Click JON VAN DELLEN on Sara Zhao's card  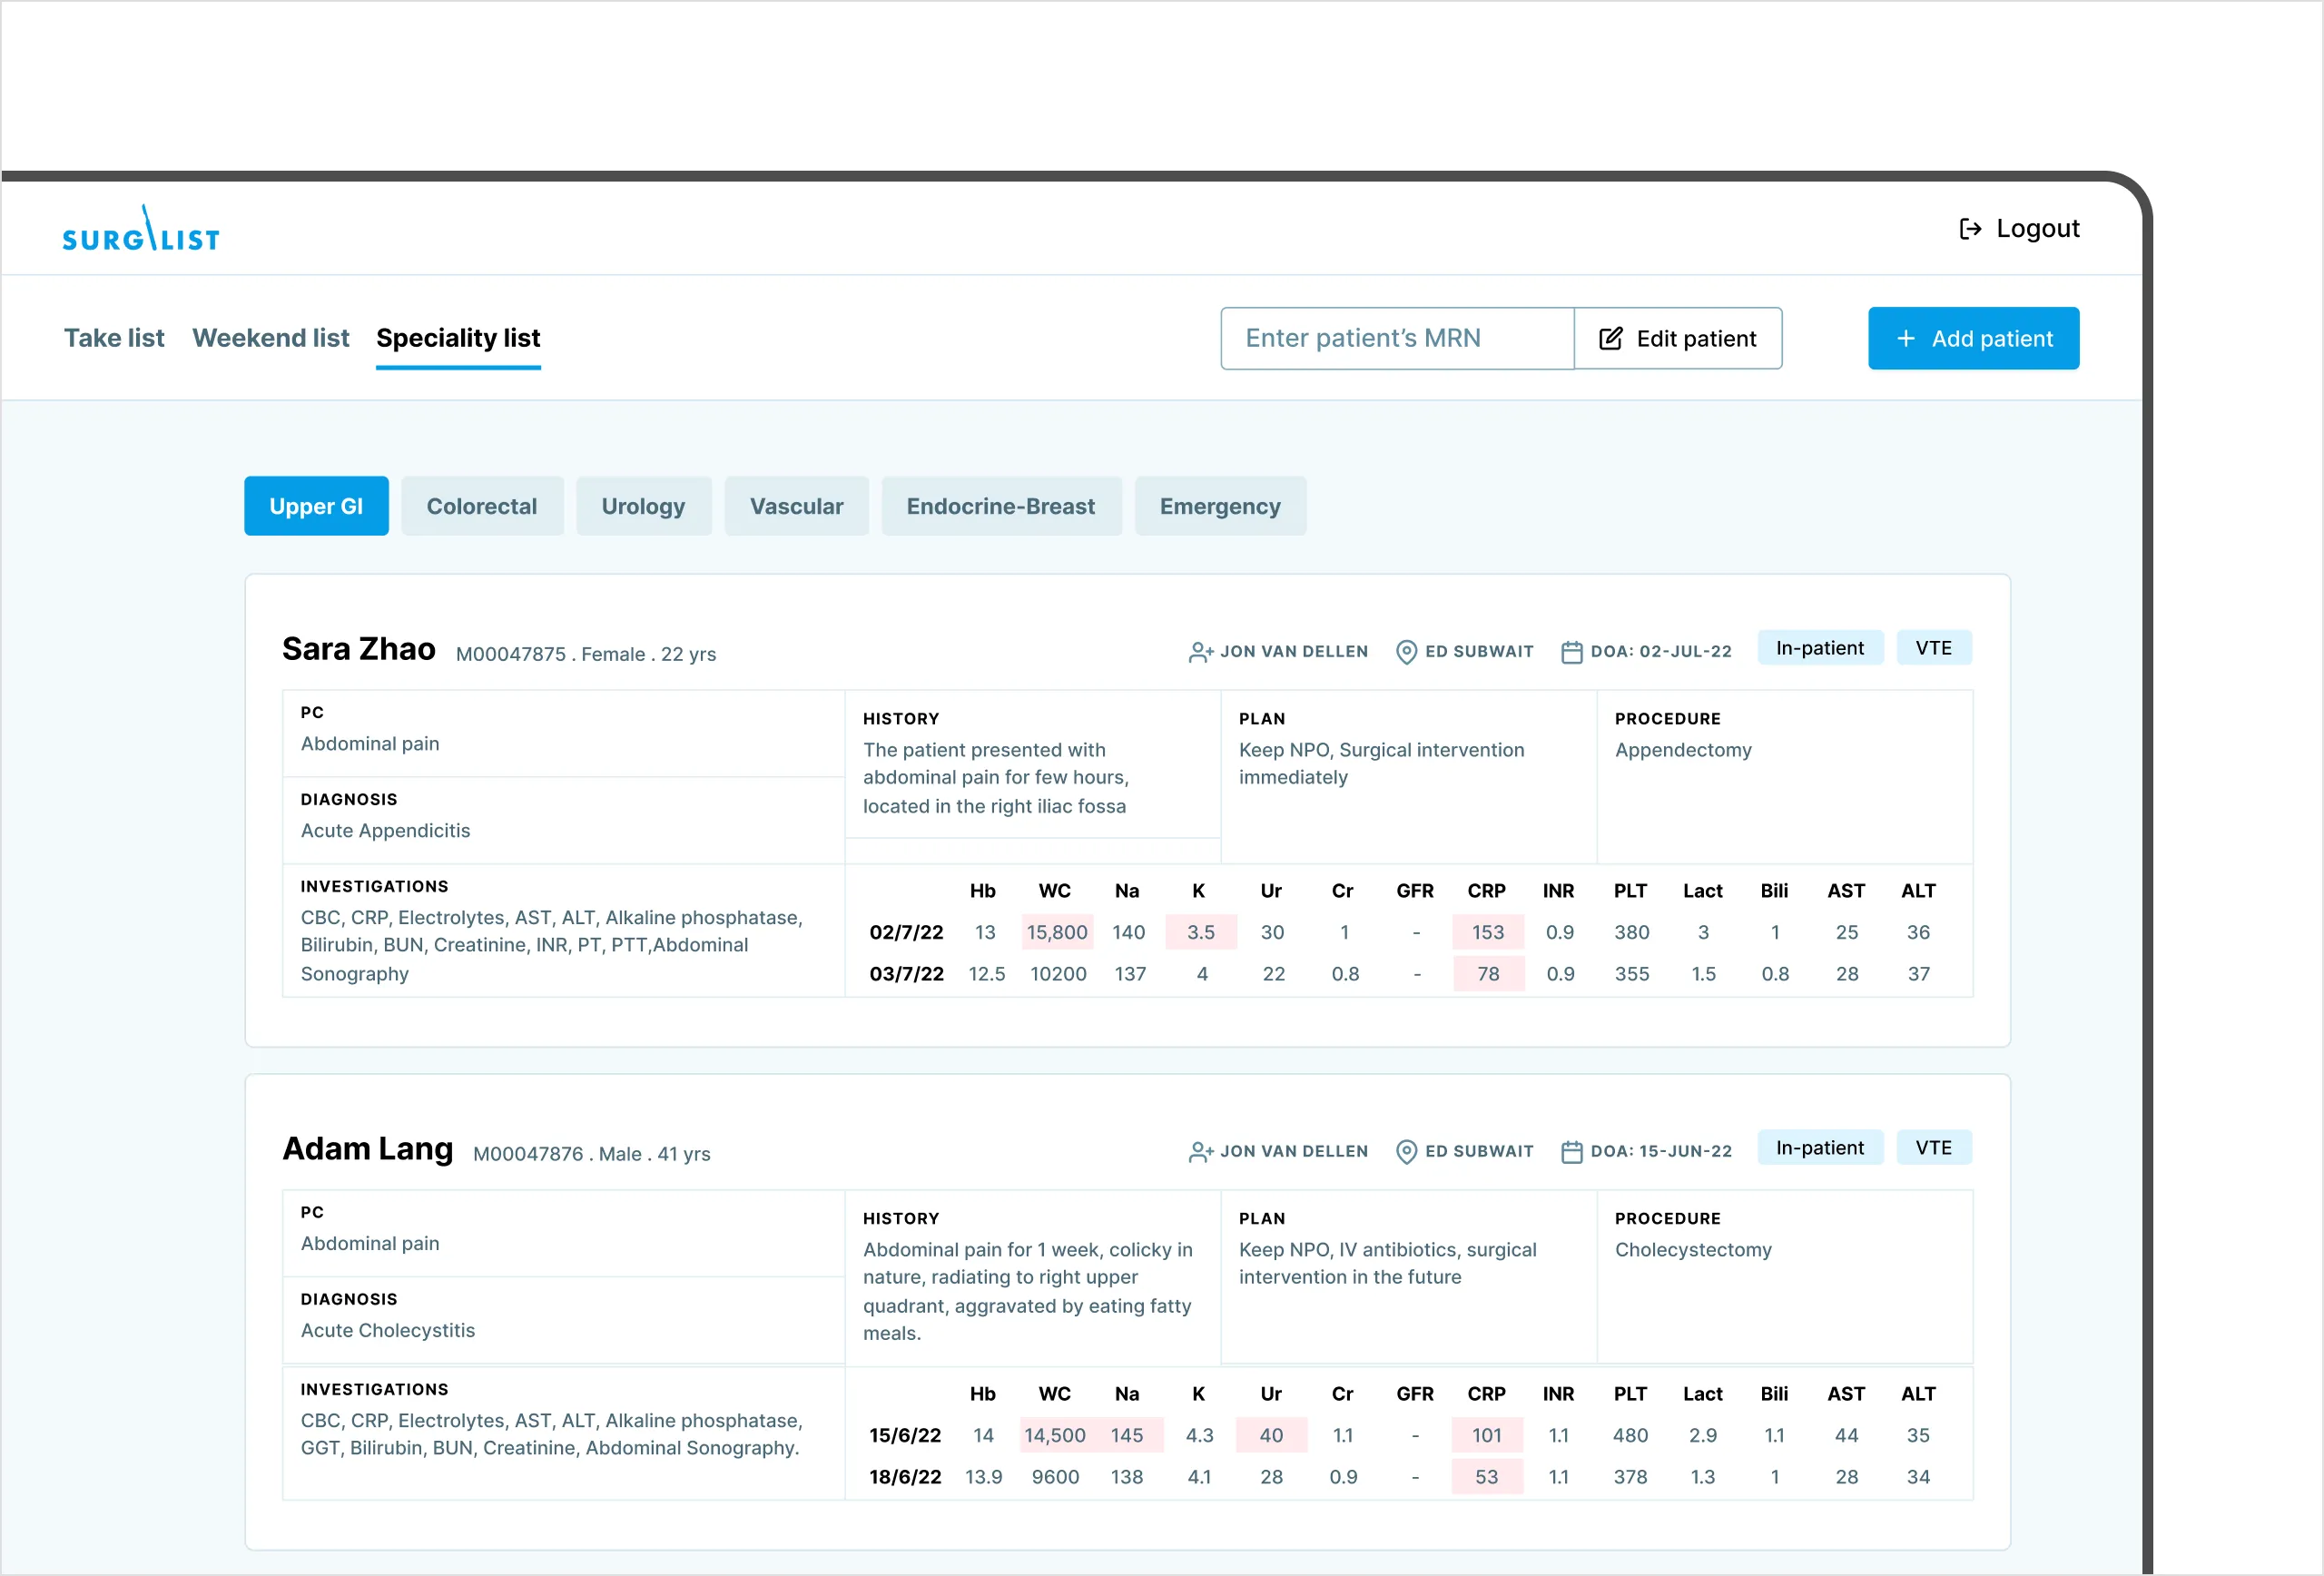1294,652
